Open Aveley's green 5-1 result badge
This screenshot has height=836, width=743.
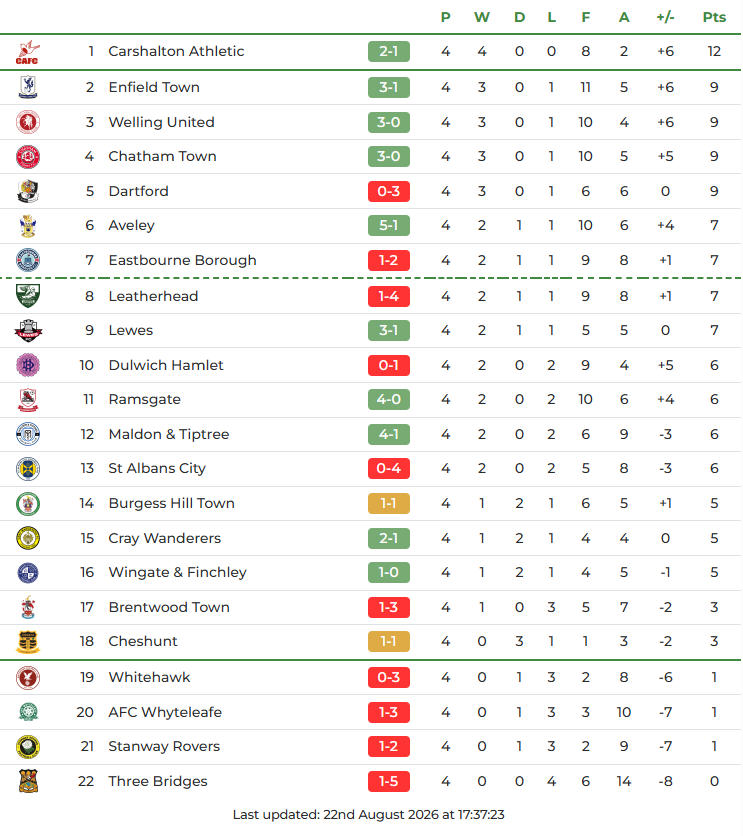(x=389, y=226)
